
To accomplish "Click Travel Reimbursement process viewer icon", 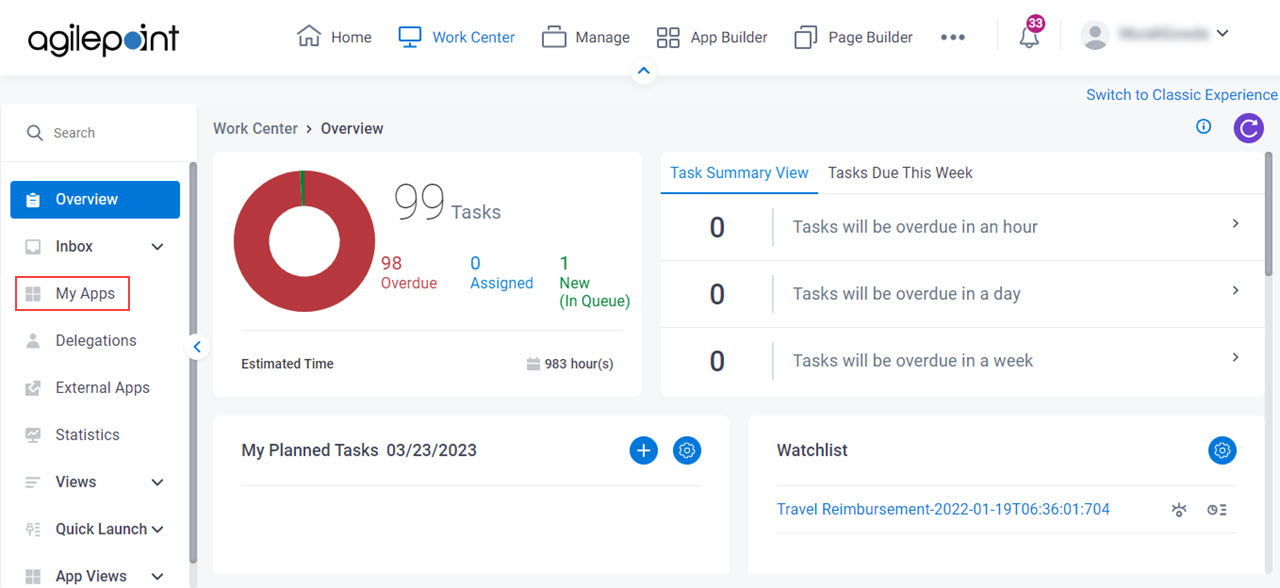I will click(1180, 510).
